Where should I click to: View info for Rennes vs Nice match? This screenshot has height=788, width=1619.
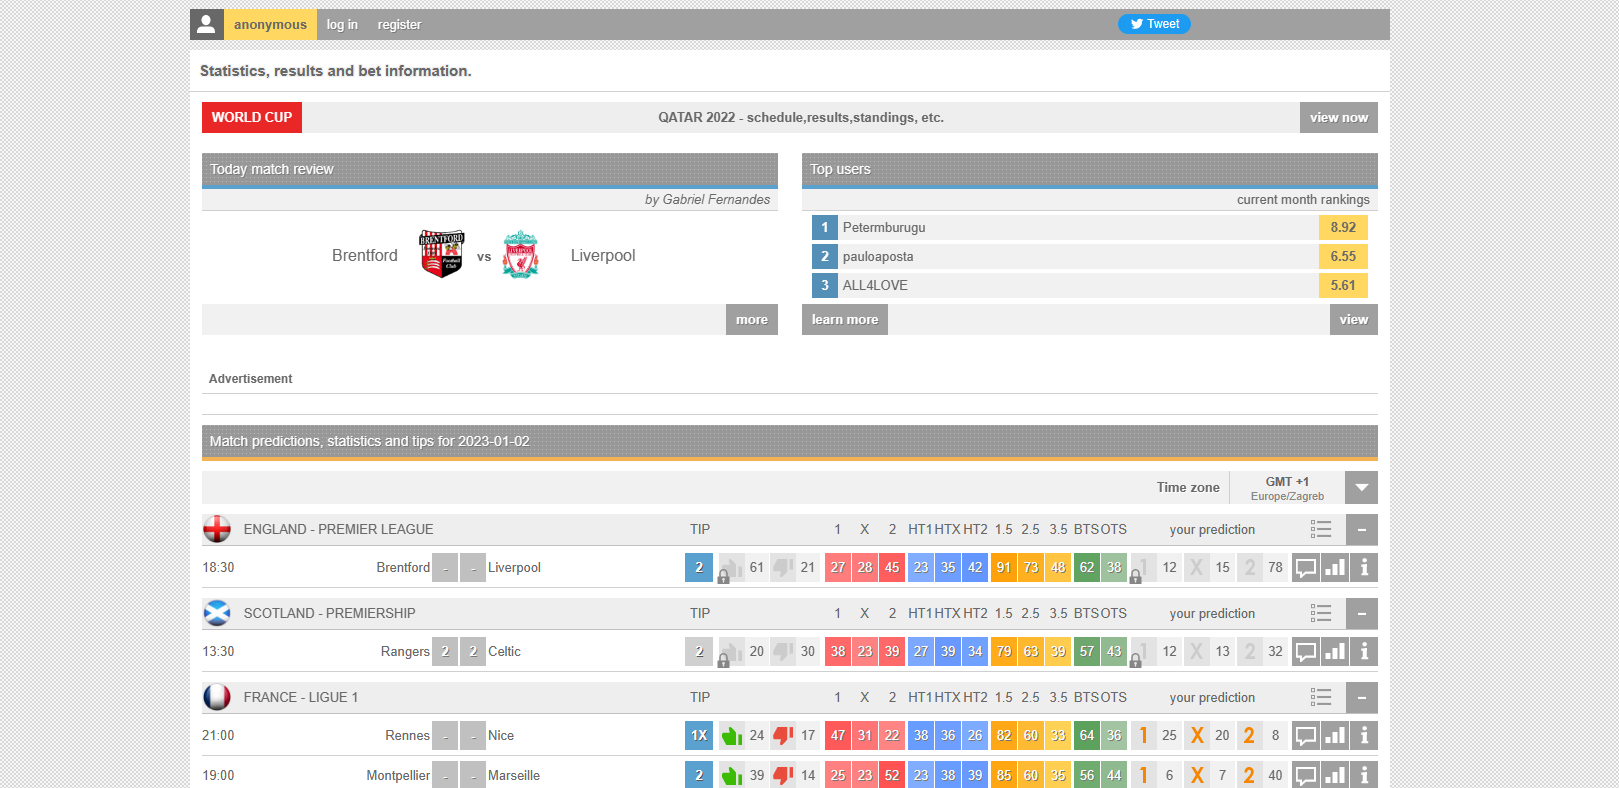point(1364,736)
